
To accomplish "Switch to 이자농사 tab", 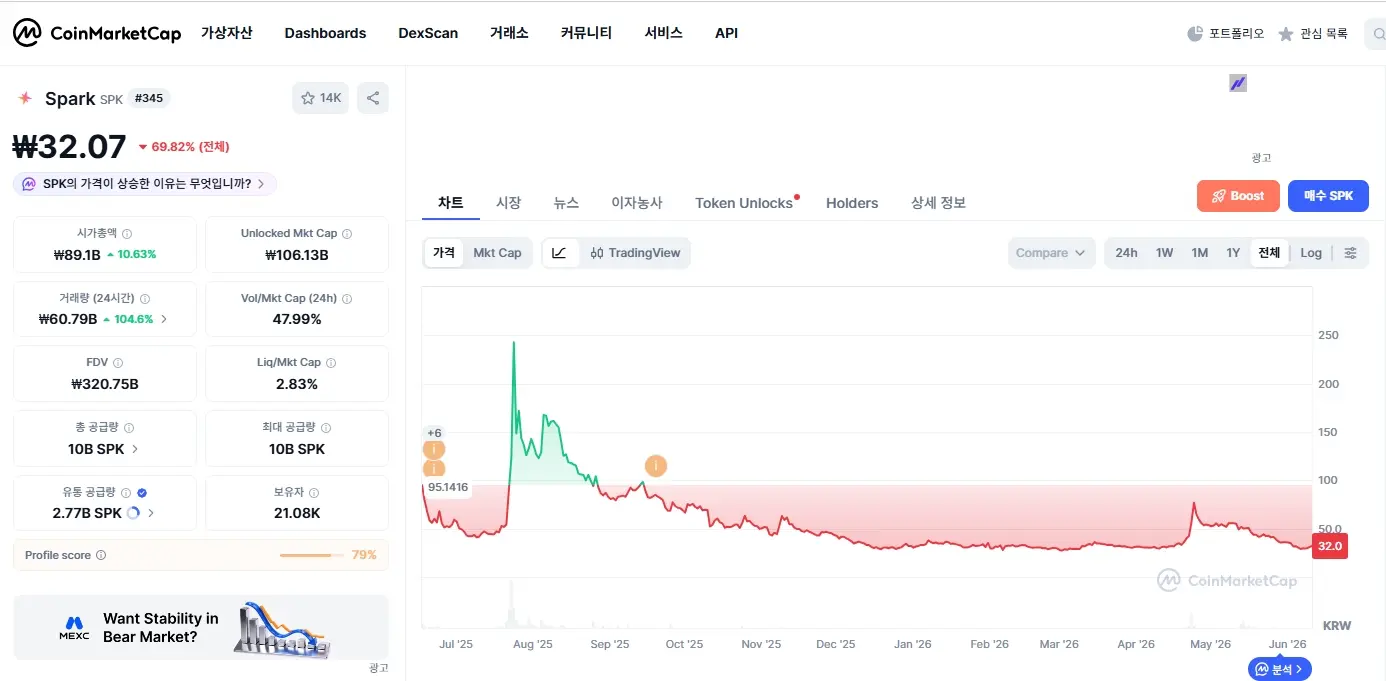I will (x=637, y=203).
